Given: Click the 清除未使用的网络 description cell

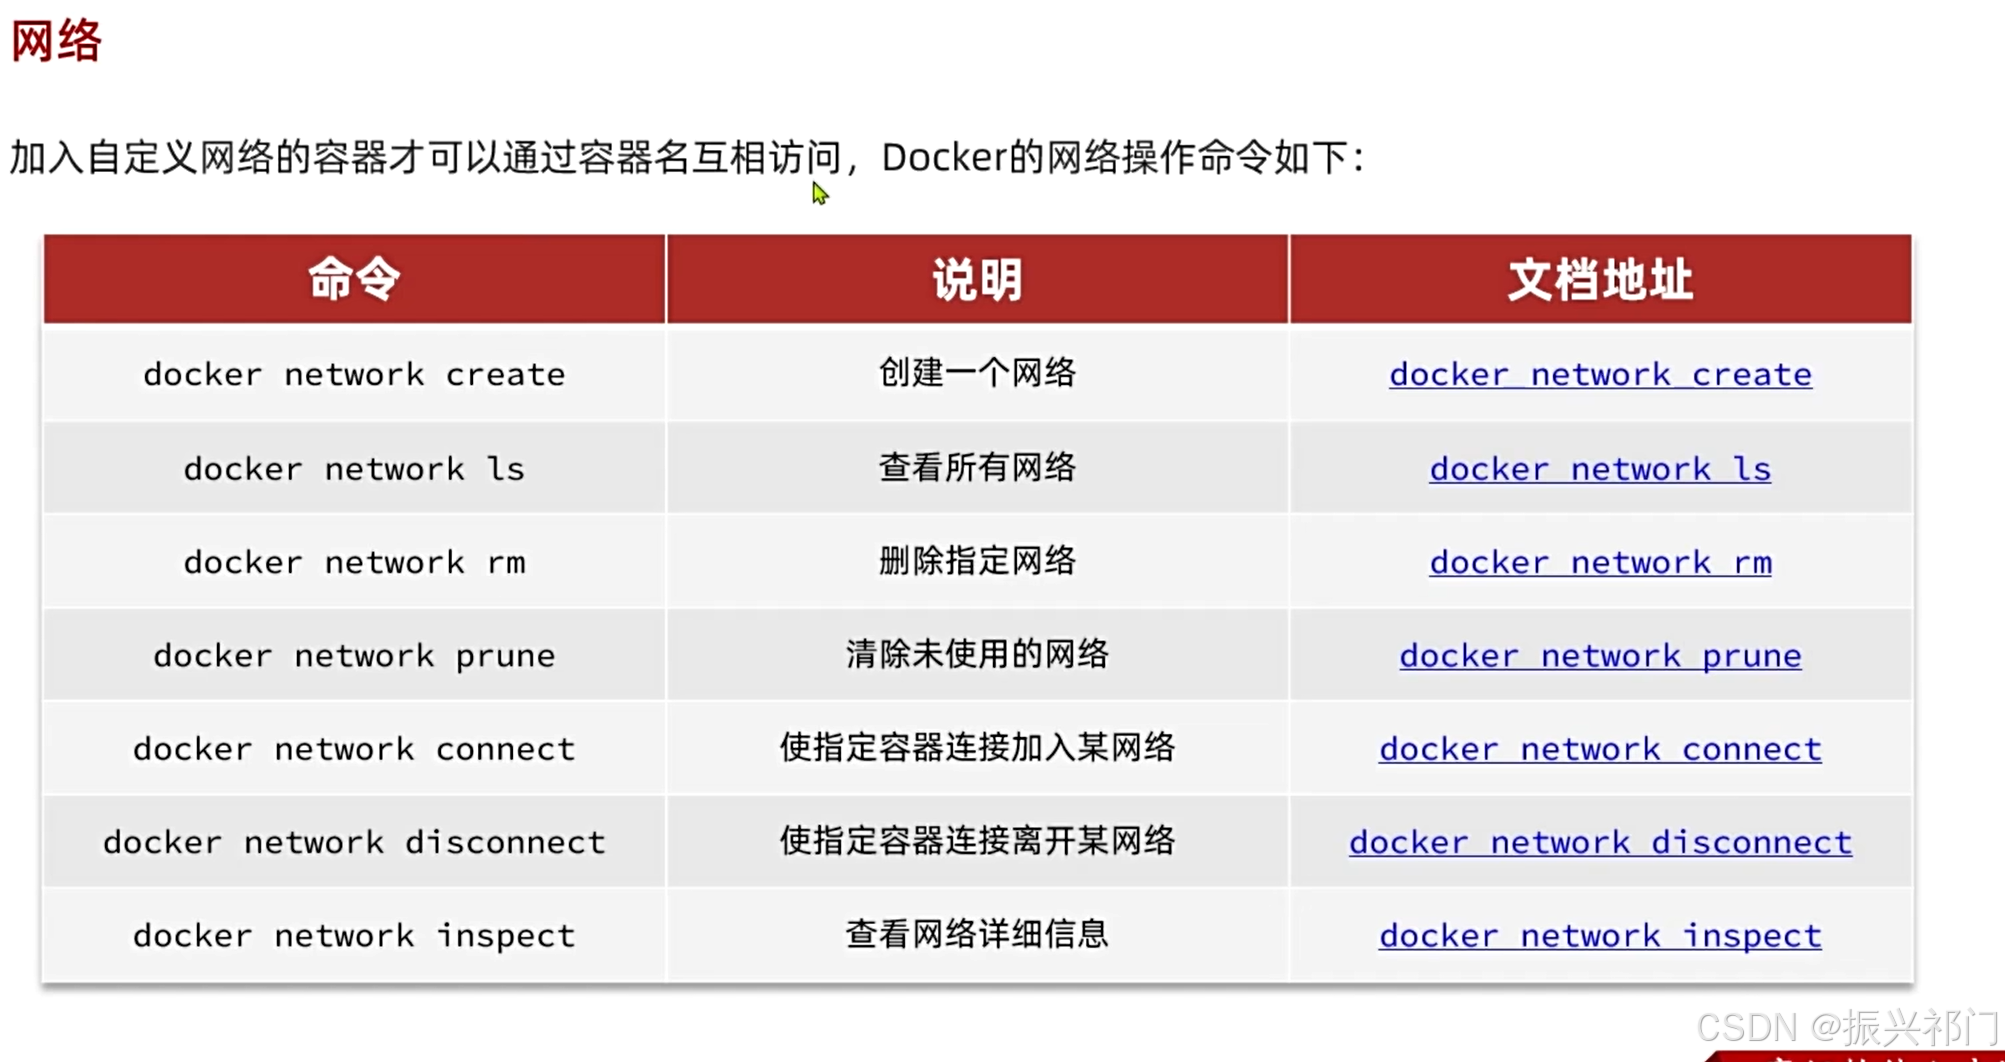Looking at the screenshot, I should (x=977, y=655).
